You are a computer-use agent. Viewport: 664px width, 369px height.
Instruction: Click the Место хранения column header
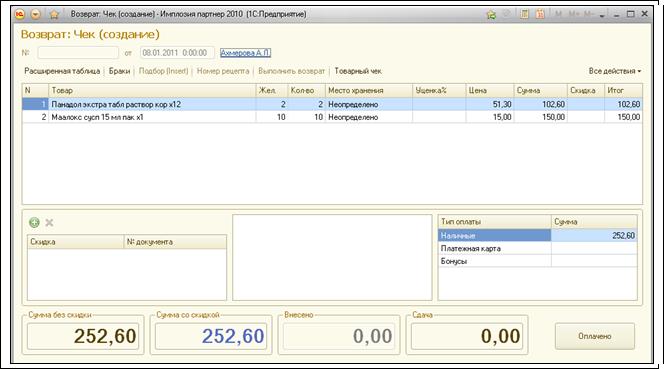pyautogui.click(x=369, y=91)
